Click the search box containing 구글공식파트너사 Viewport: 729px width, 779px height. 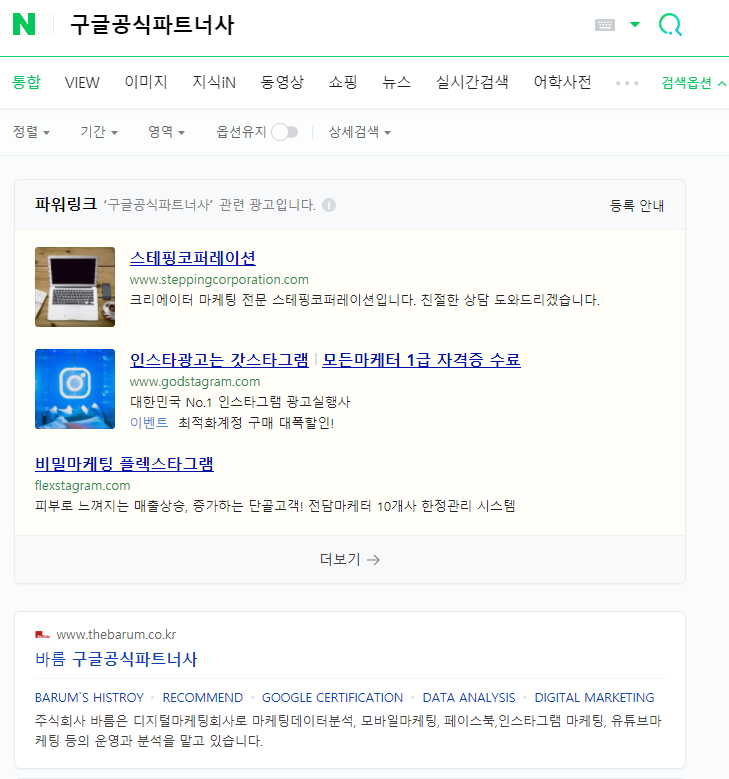coord(152,25)
